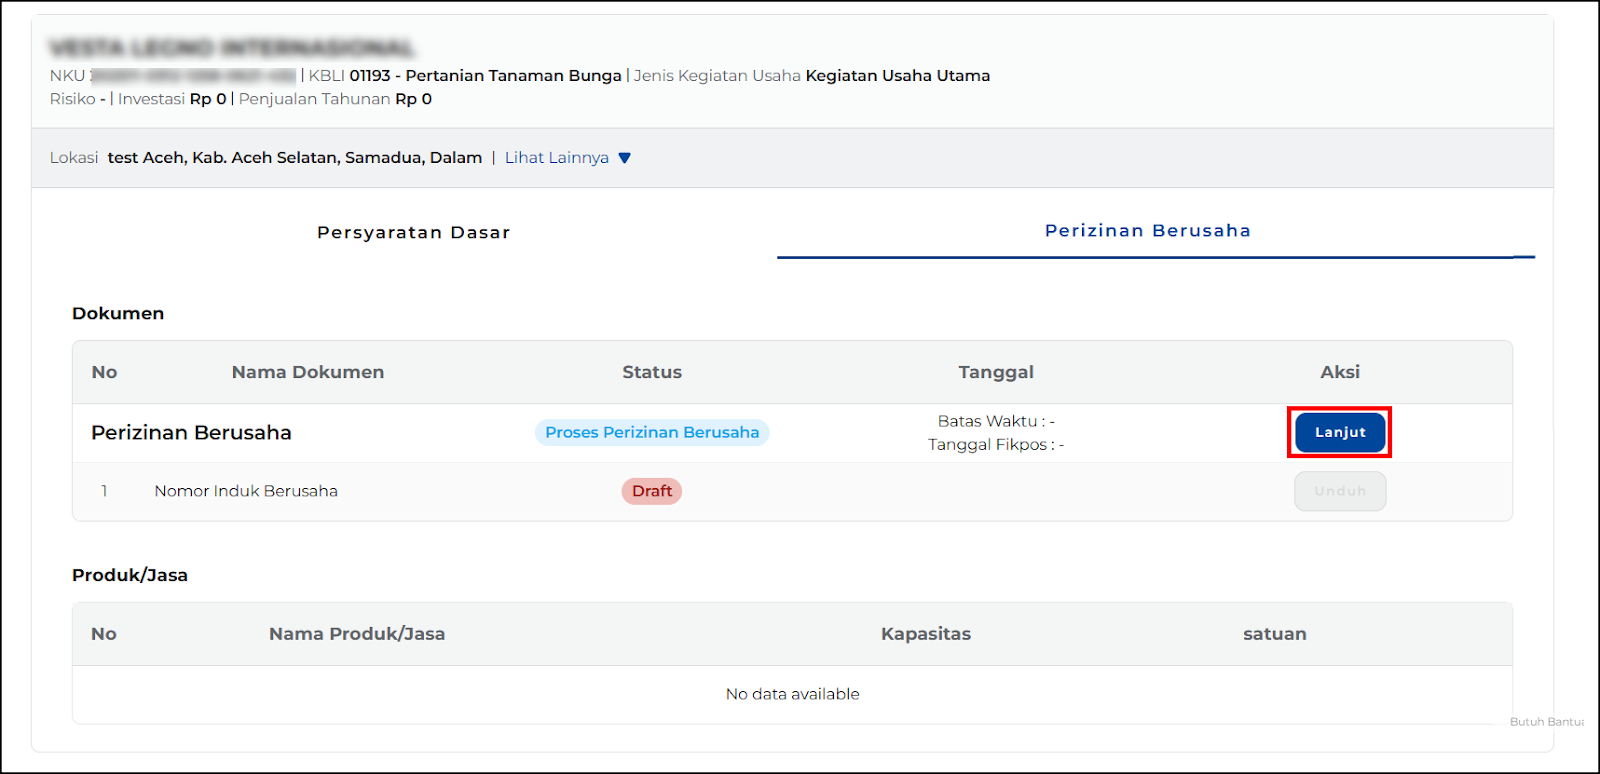Click the greyed-out Unduh button
The width and height of the screenshot is (1600, 774).
1339,491
